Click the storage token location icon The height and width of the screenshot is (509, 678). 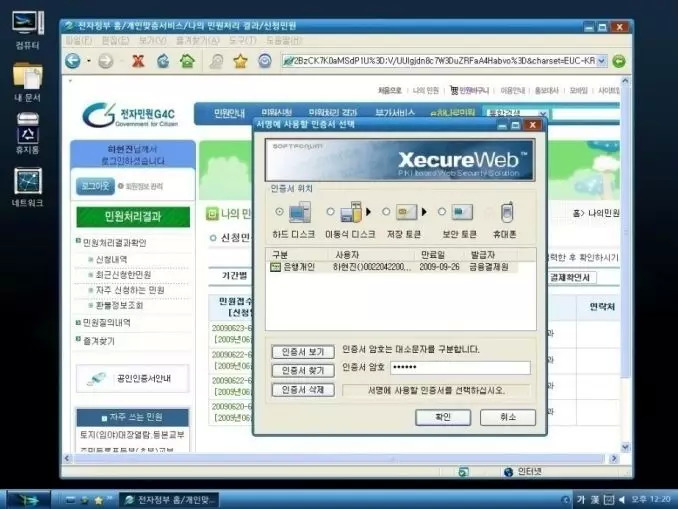406,212
